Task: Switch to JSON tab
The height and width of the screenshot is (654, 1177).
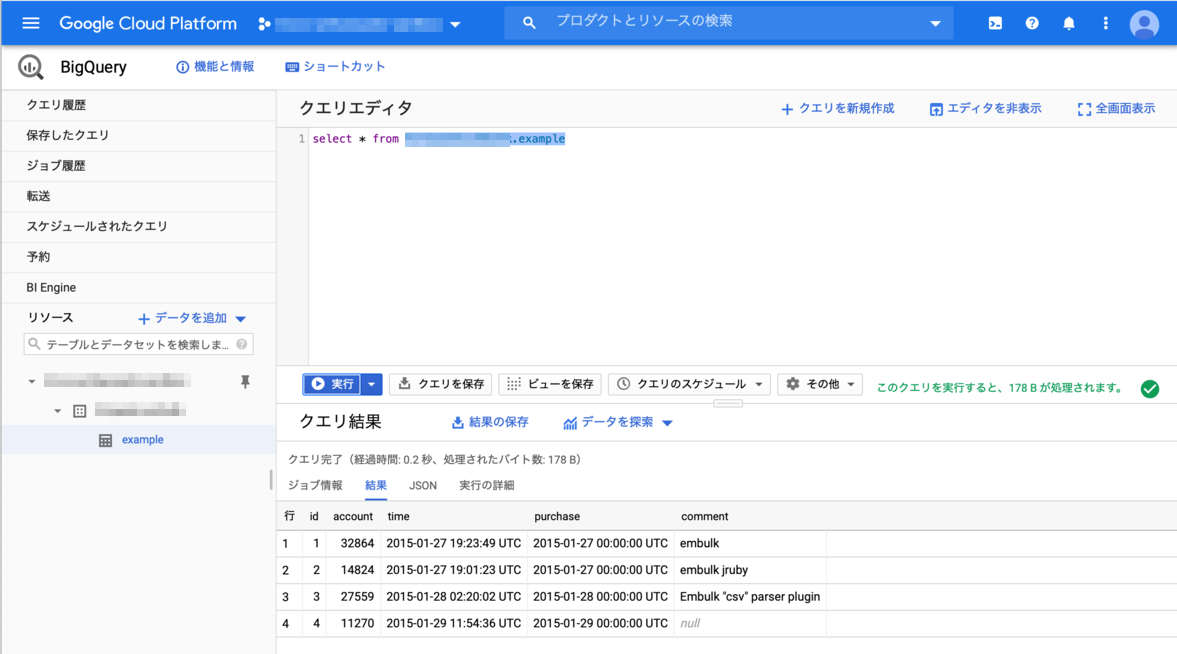Action: pos(423,486)
